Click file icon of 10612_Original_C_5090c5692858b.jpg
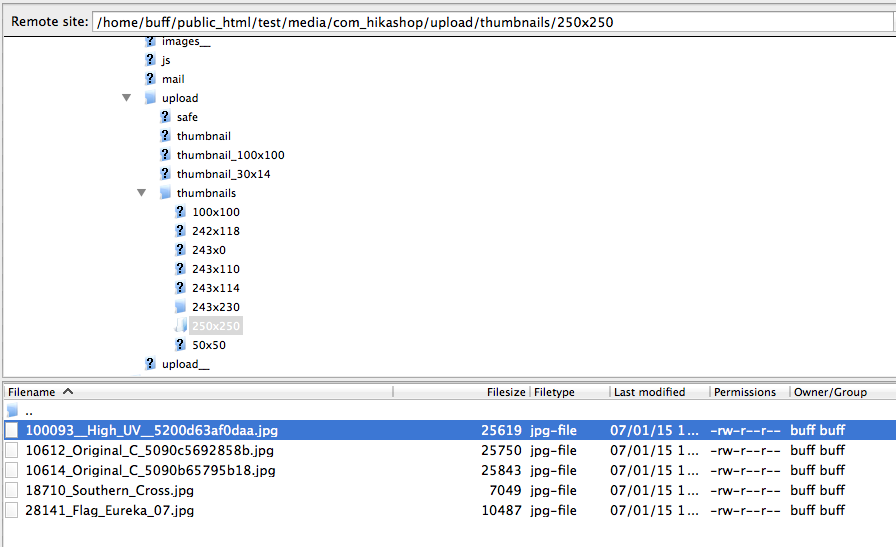896x547 pixels. coord(12,450)
